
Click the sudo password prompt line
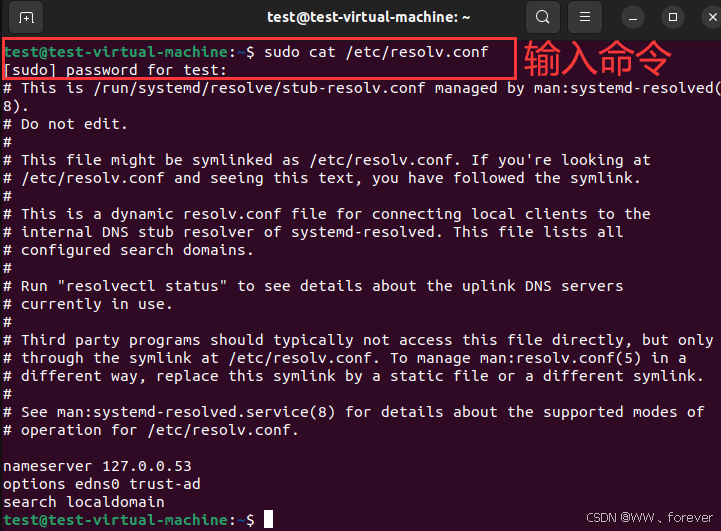coord(115,70)
